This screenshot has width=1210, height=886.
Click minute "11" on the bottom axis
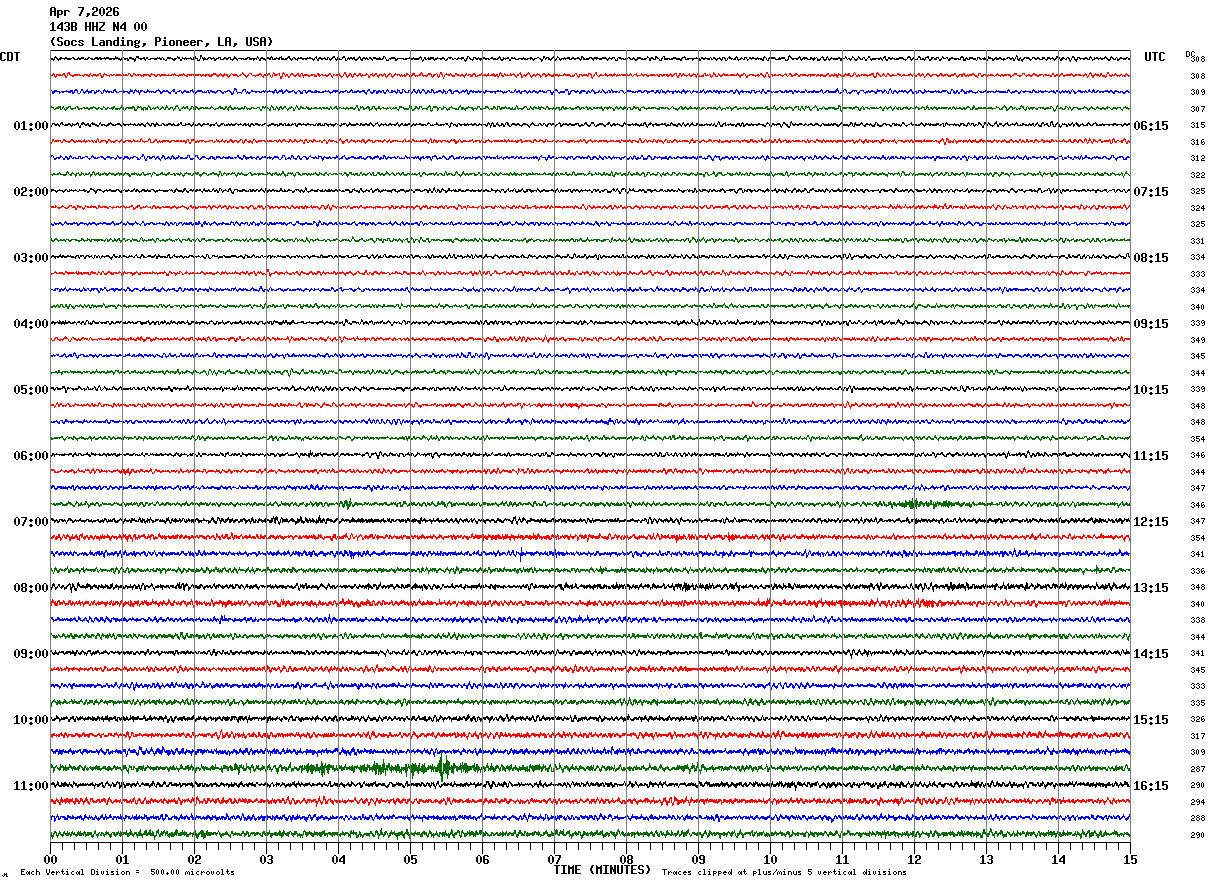(842, 859)
